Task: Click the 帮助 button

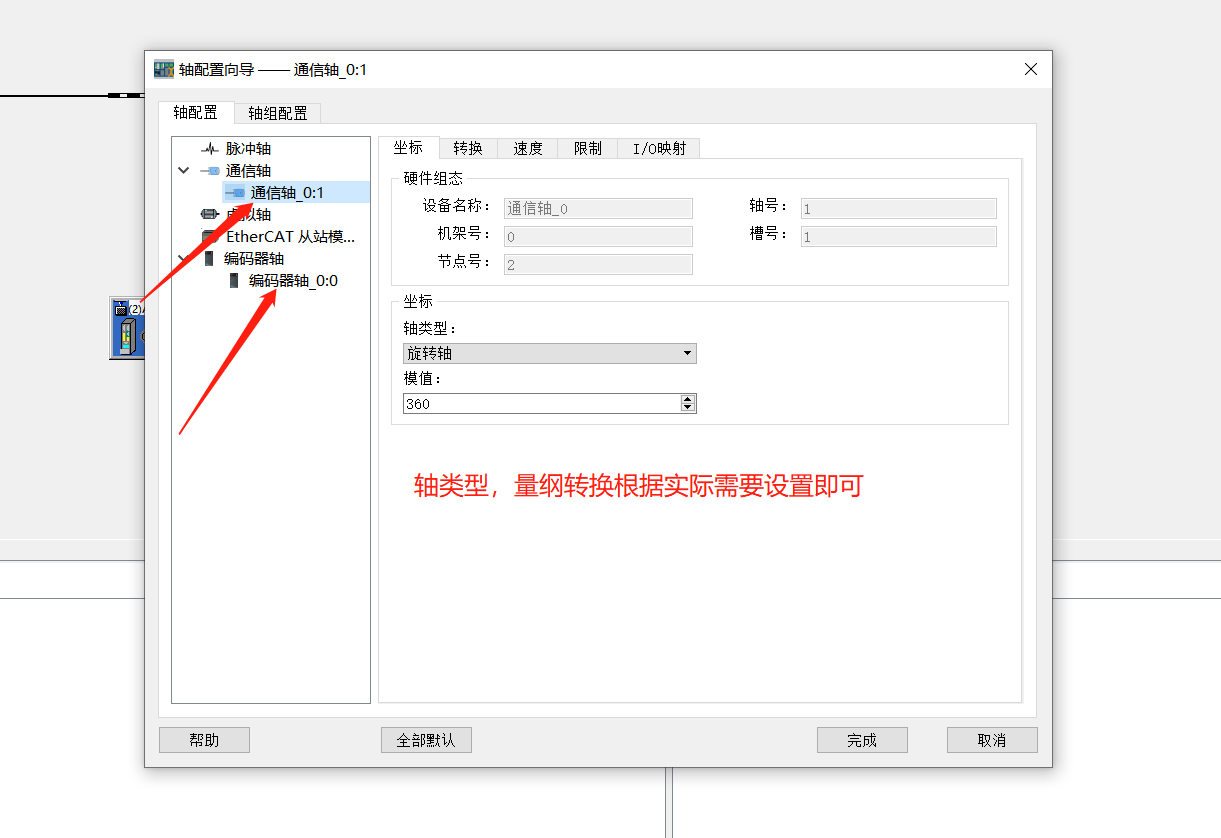Action: pos(204,740)
